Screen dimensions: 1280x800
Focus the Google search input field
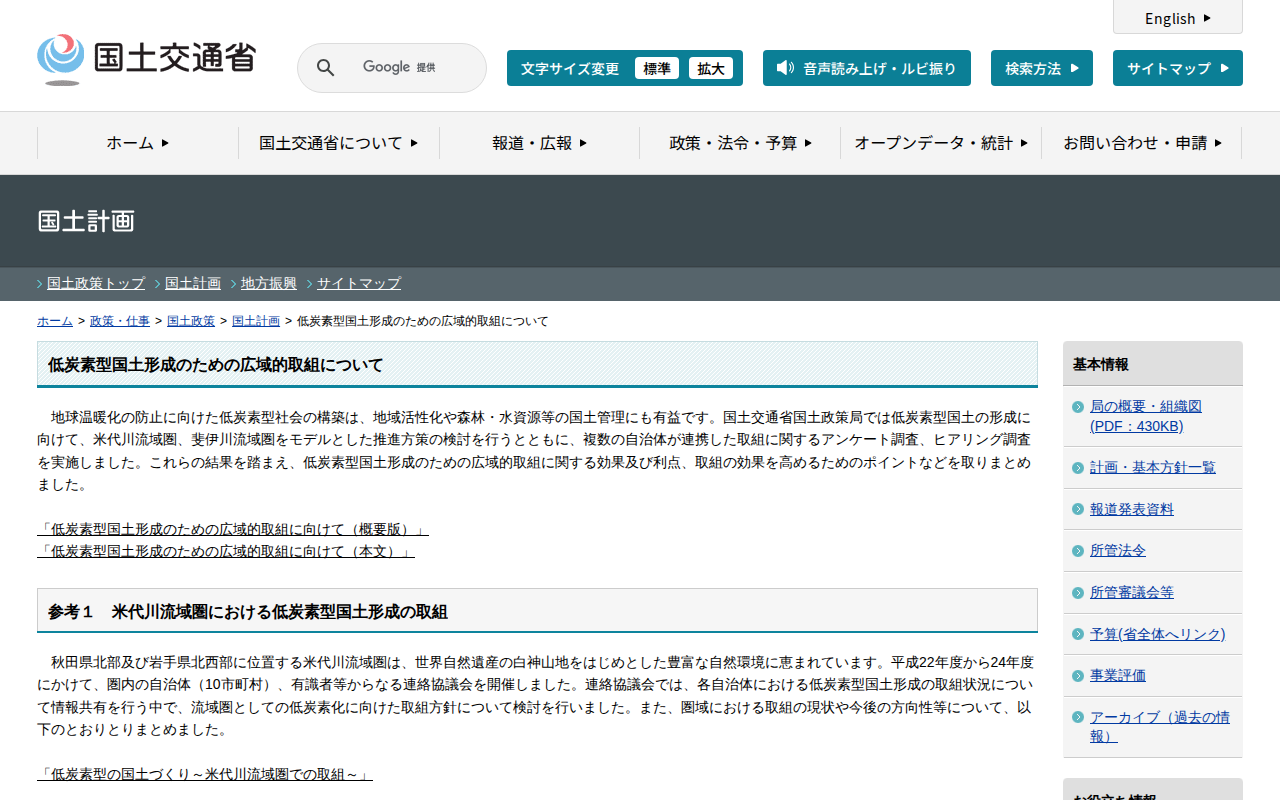click(410, 68)
